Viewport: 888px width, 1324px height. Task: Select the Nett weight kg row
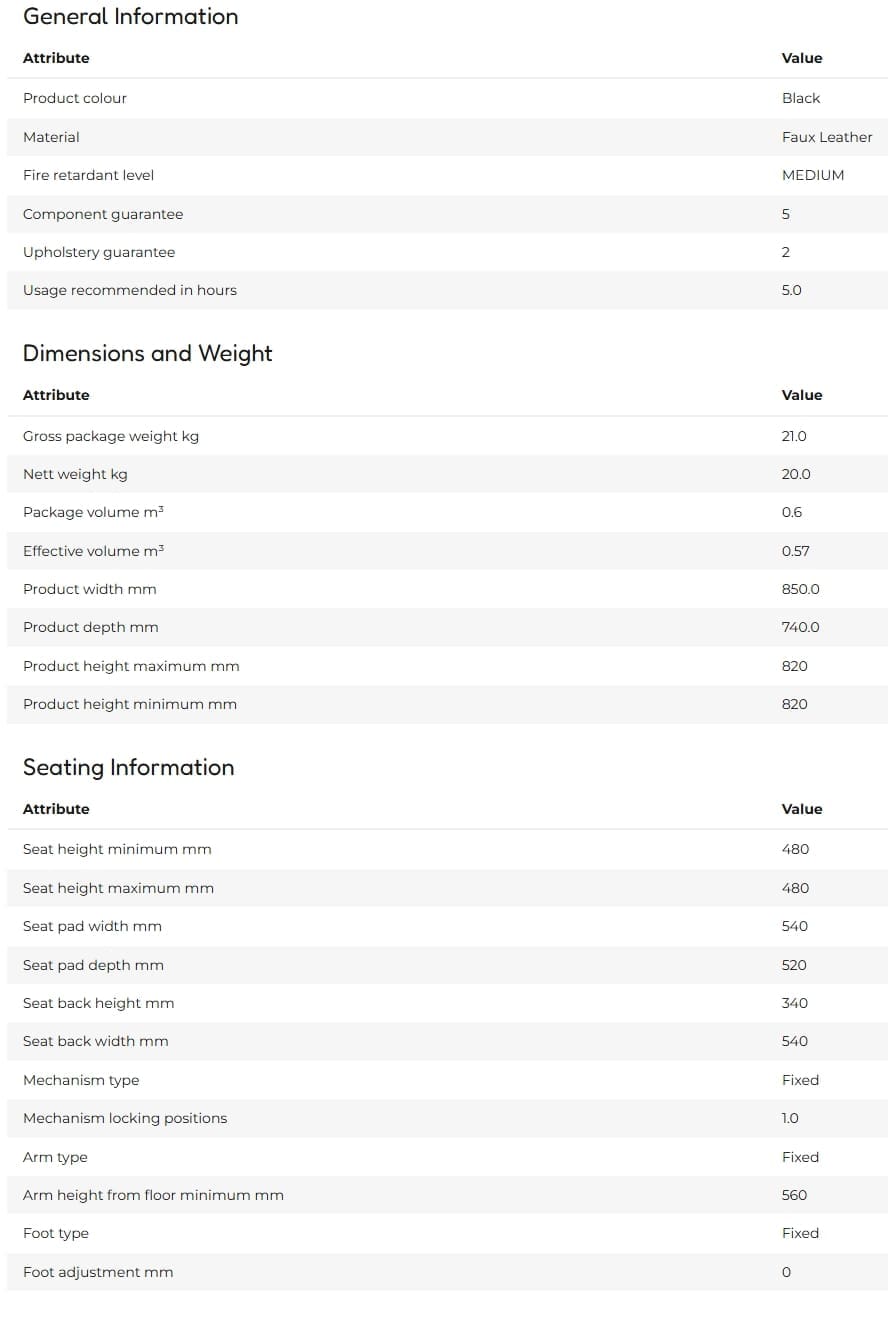447,474
